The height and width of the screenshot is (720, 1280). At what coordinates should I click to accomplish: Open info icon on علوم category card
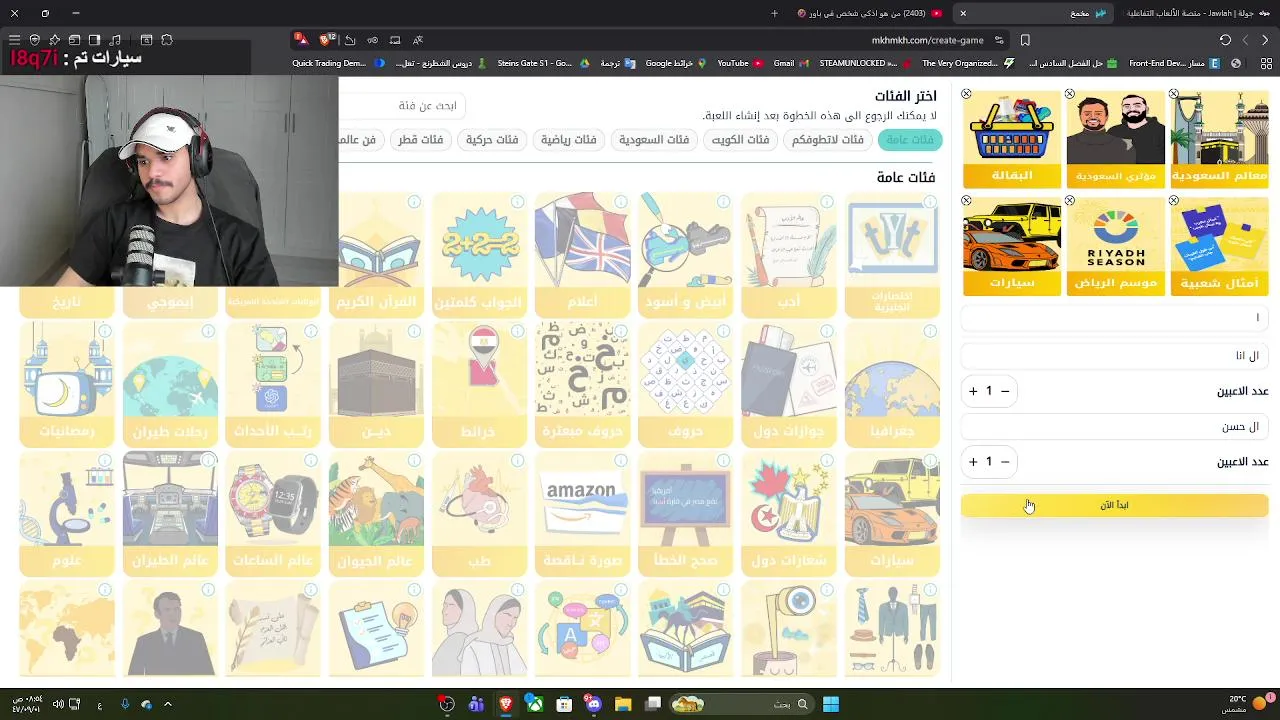[105, 461]
